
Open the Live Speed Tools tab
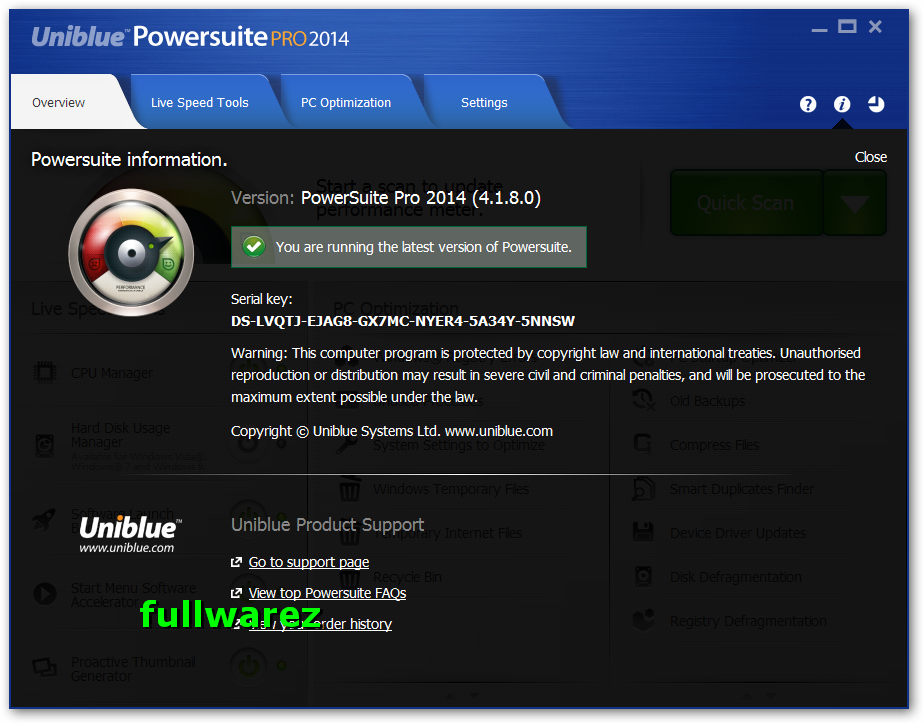(200, 103)
